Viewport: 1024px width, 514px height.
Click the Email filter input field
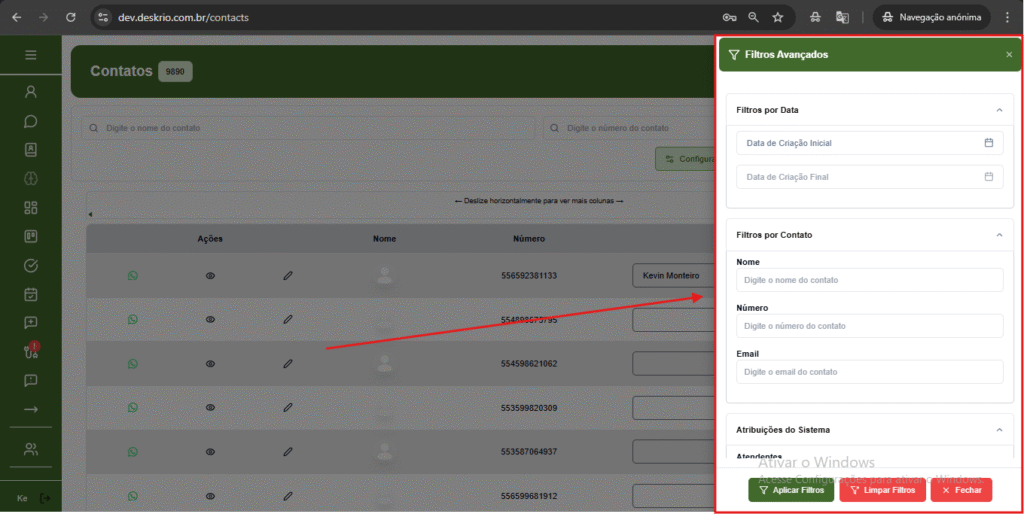(x=868, y=372)
